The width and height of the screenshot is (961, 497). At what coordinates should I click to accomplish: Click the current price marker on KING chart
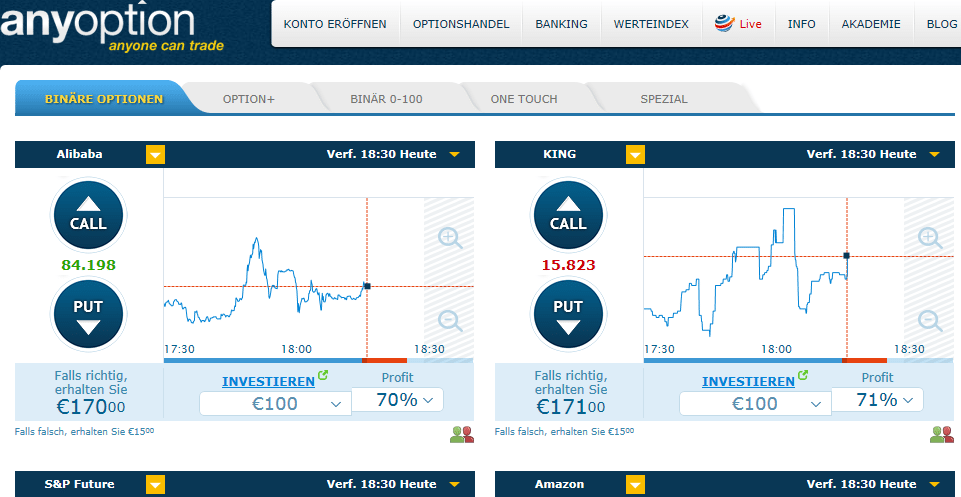[x=846, y=256]
